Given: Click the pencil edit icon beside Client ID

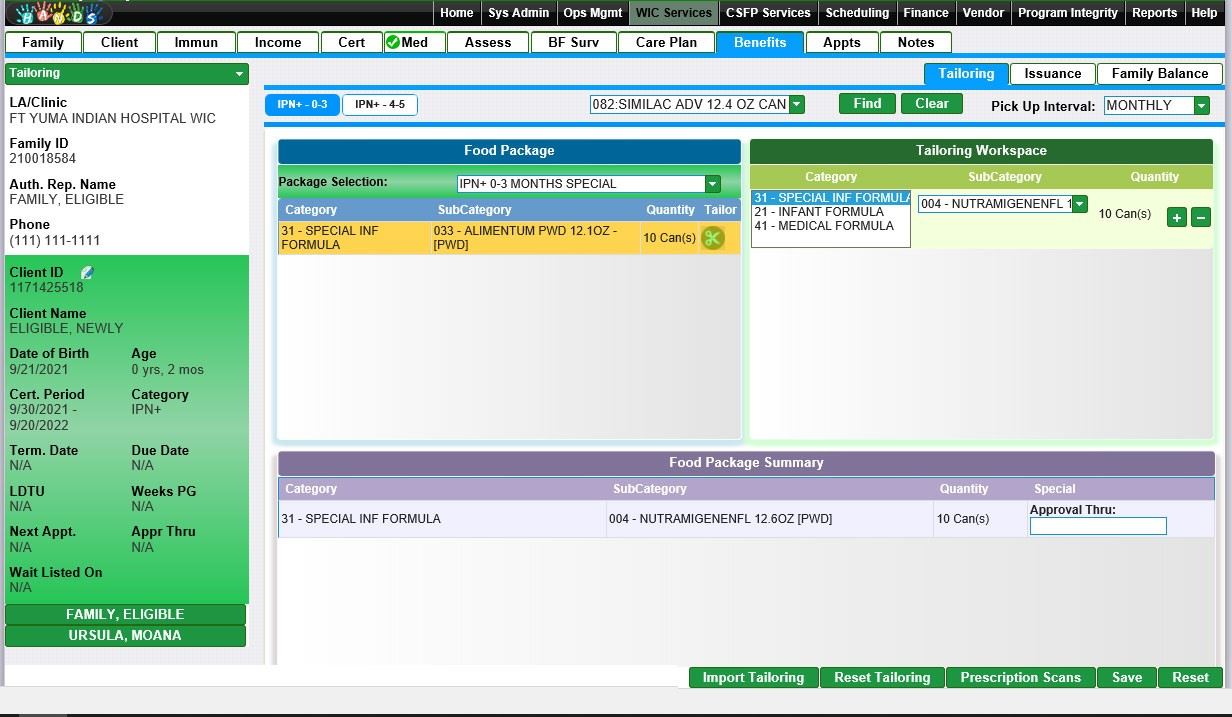Looking at the screenshot, I should pos(87,273).
